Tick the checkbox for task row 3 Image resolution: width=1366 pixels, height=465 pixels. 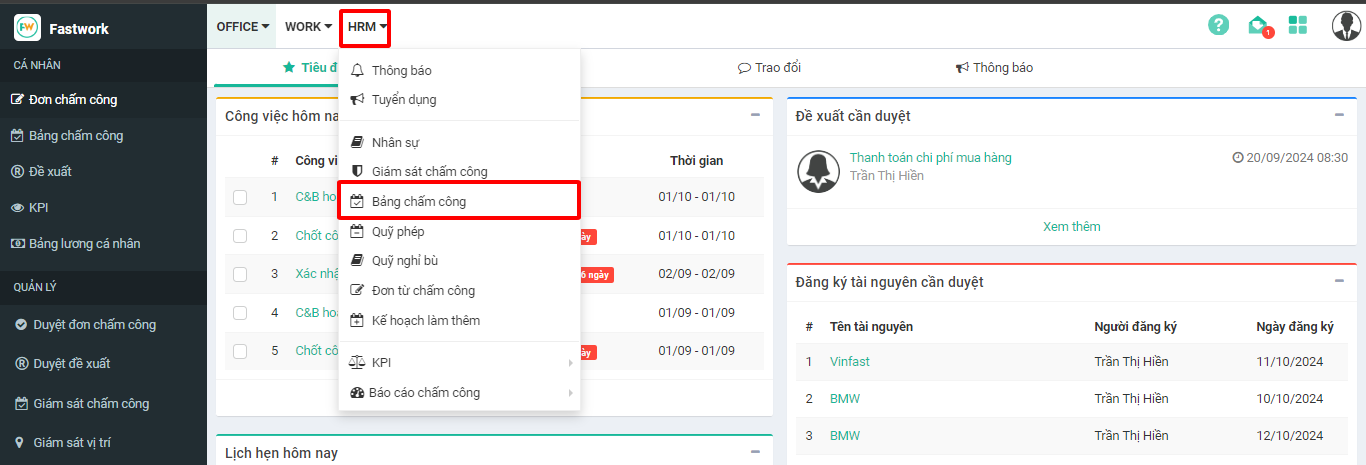pyautogui.click(x=240, y=274)
